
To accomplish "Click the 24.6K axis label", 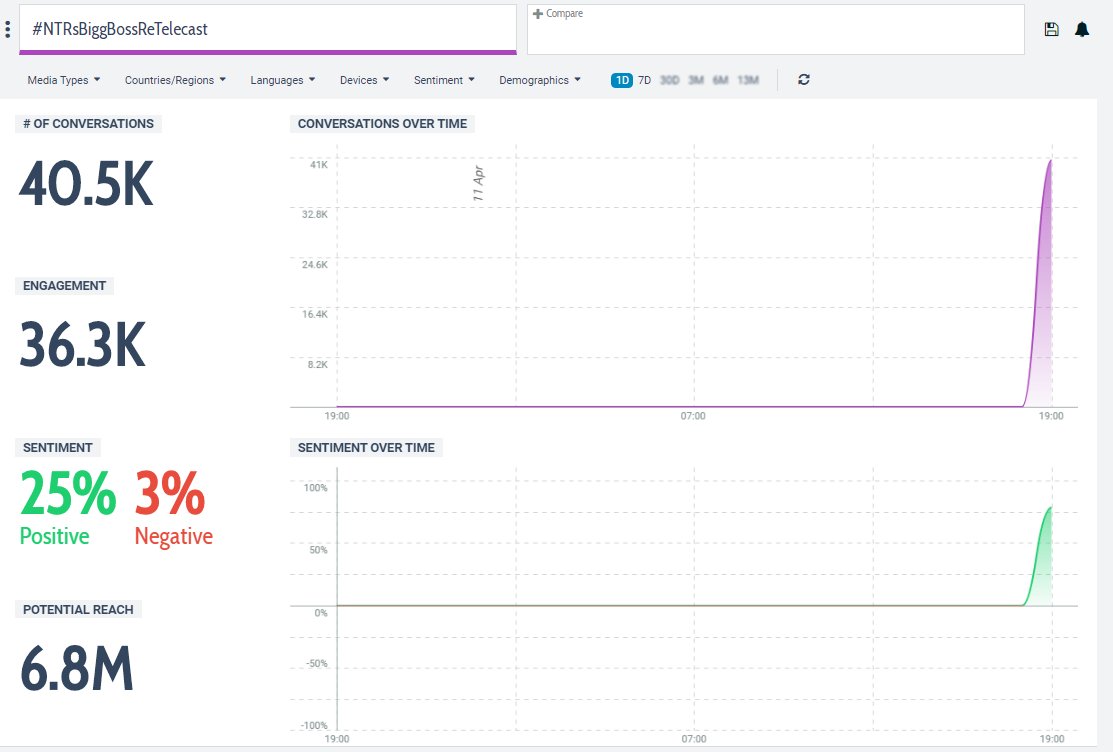I will click(315, 264).
